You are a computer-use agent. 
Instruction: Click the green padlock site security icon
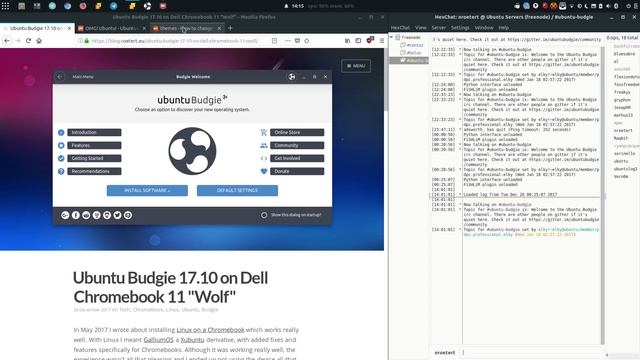pos(87,41)
